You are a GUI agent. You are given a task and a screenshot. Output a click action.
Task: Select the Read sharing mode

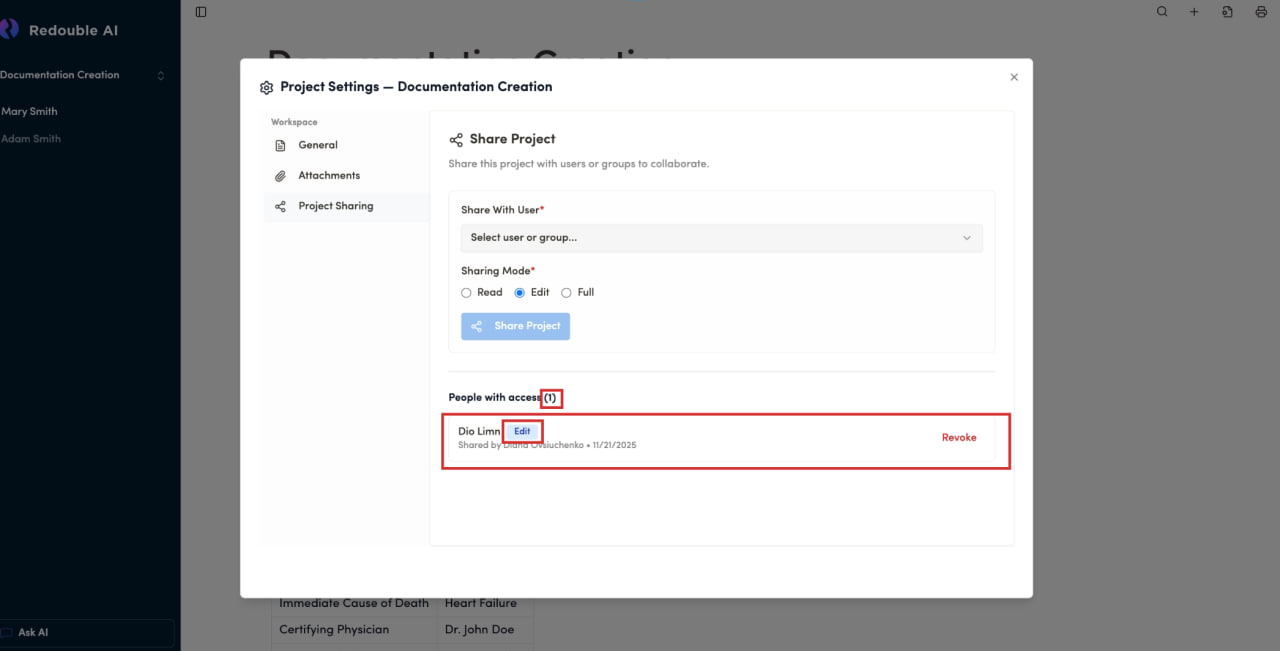[x=466, y=293]
